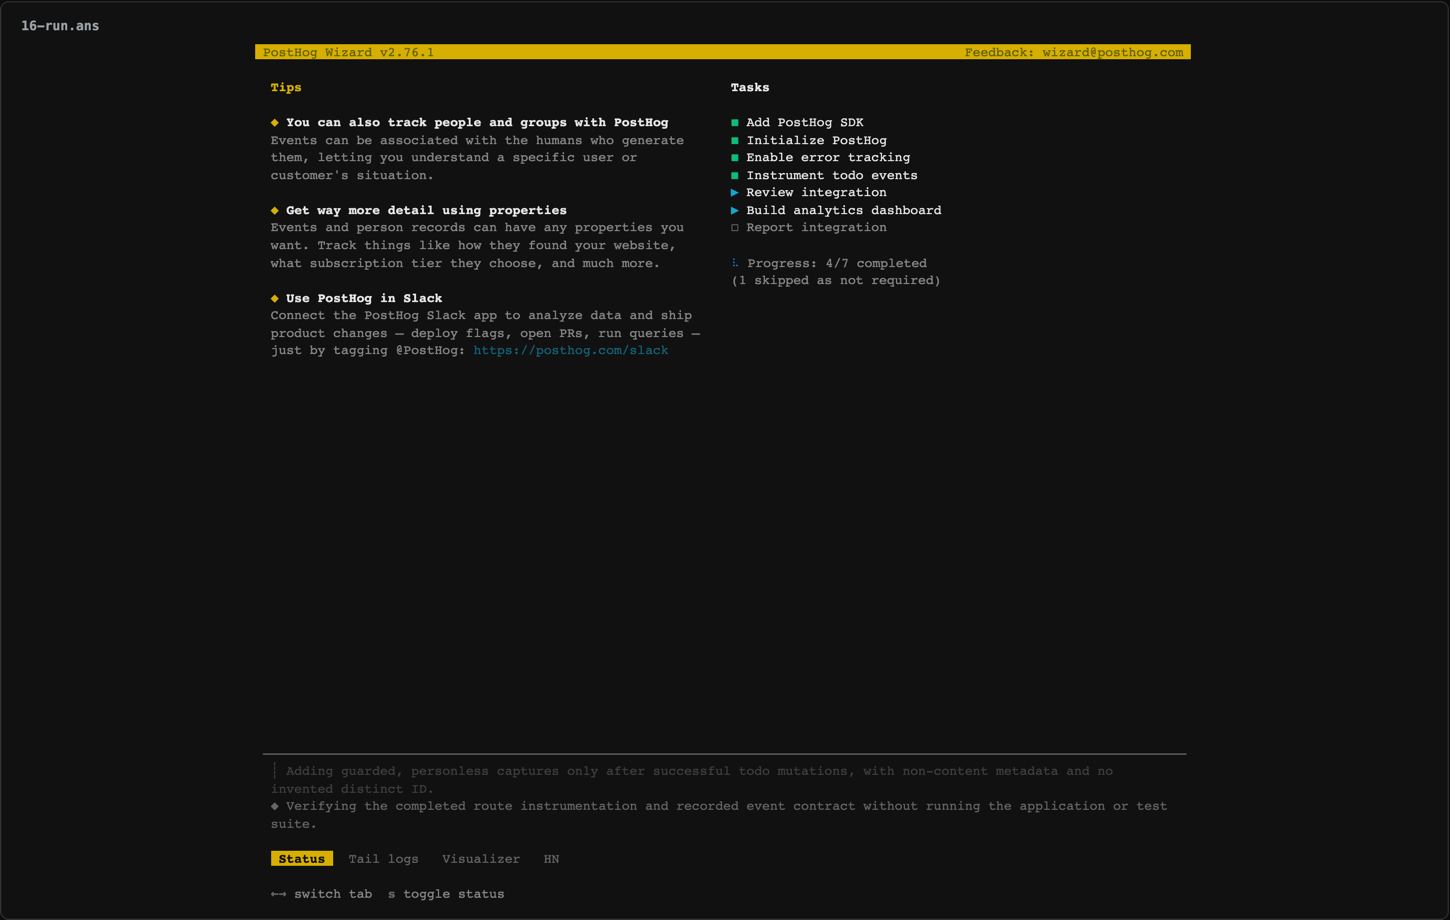The height and width of the screenshot is (920, 1450).
Task: Select the Add PostHog SDK task text
Action: coord(805,123)
